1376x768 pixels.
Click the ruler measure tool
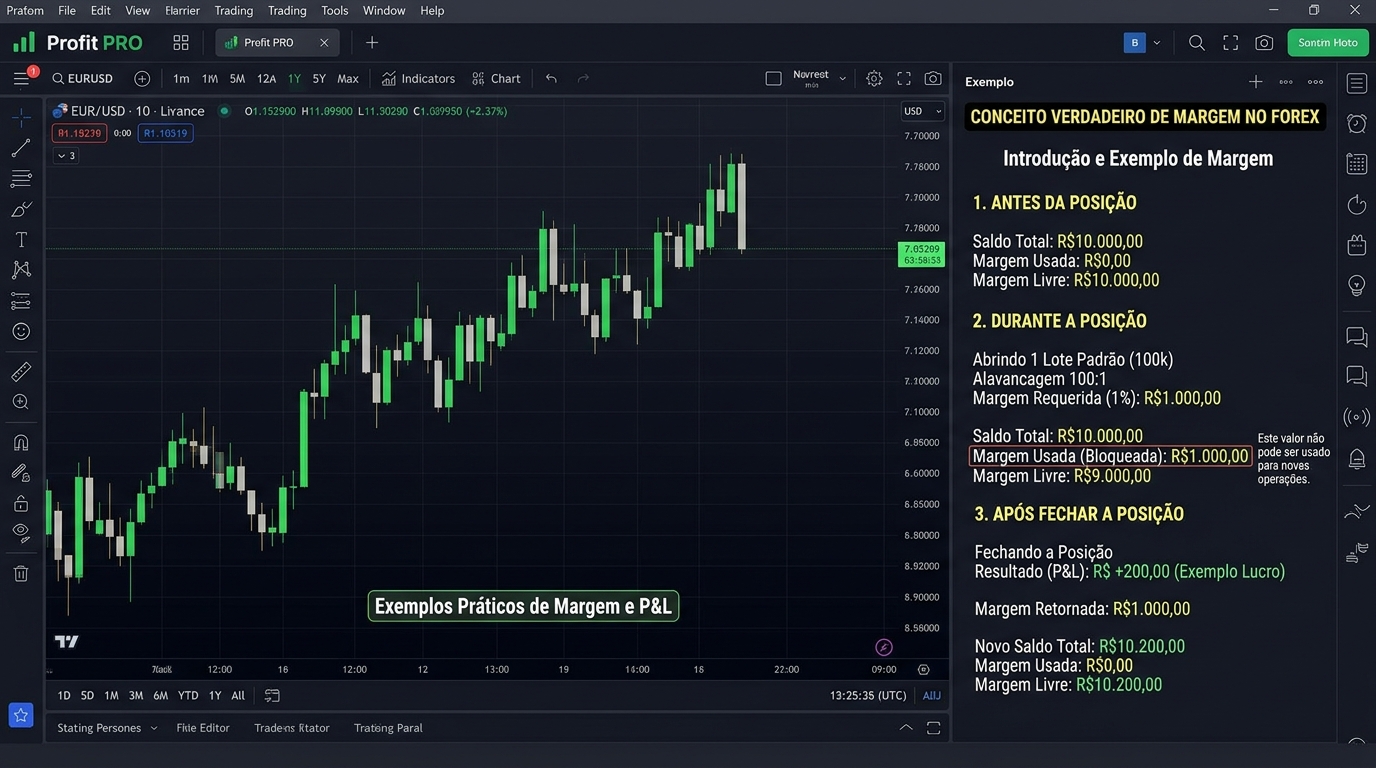pos(21,372)
